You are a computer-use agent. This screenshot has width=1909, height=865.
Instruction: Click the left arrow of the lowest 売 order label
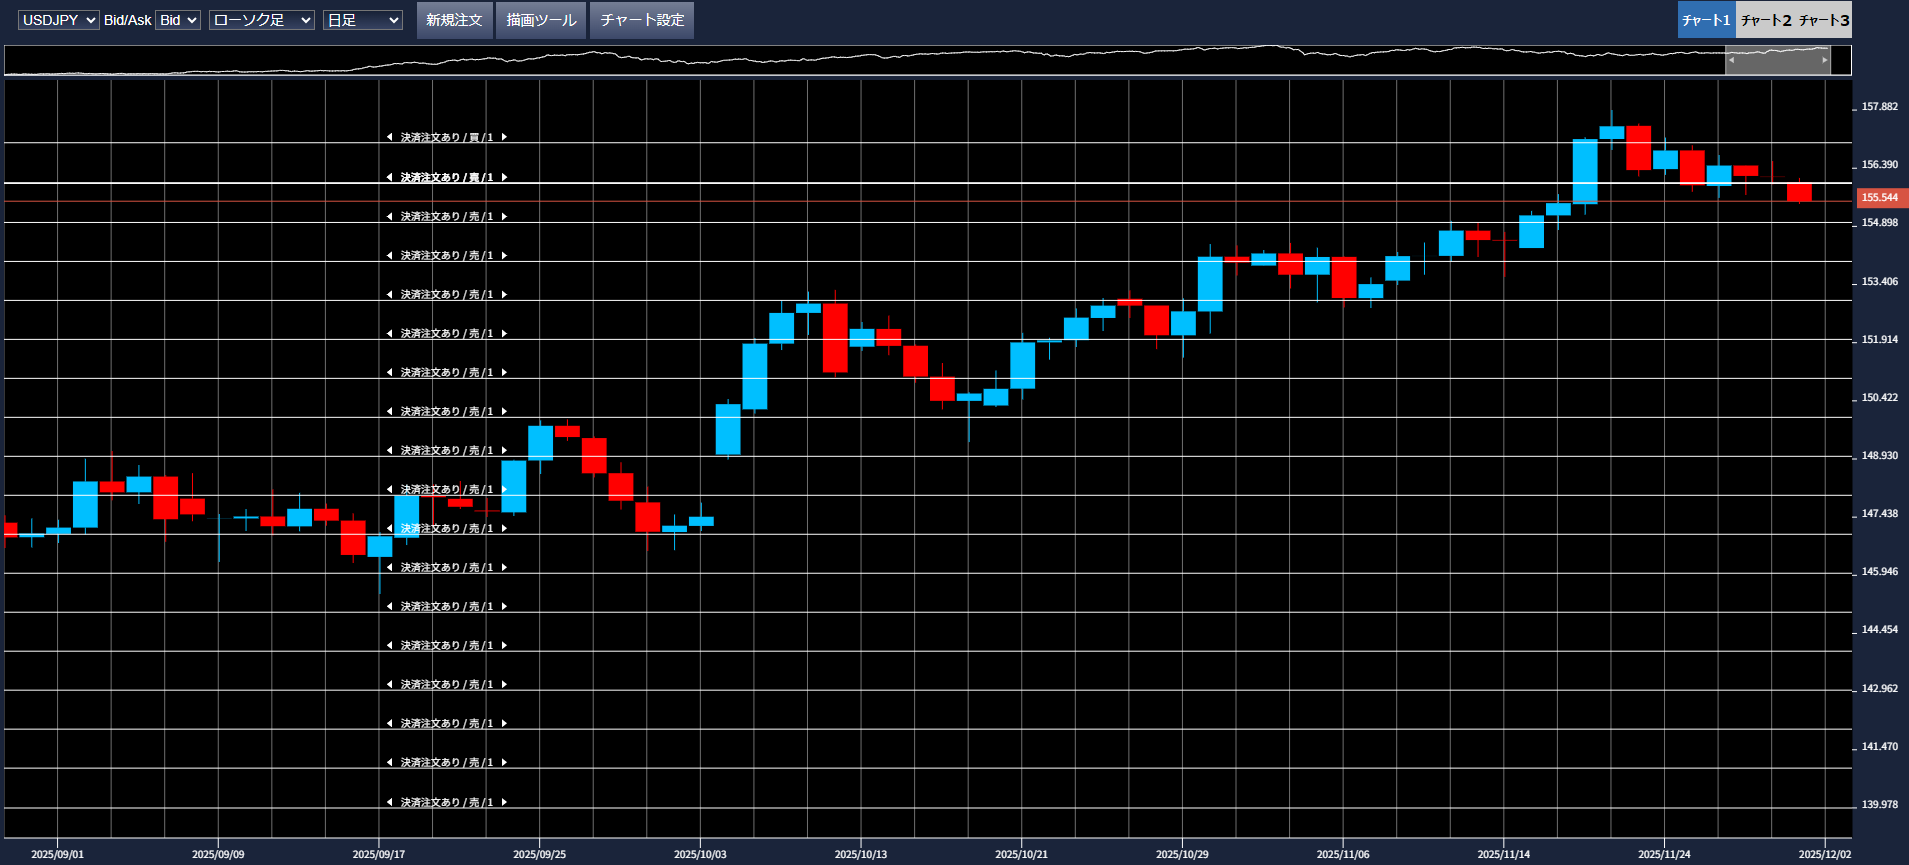[389, 802]
